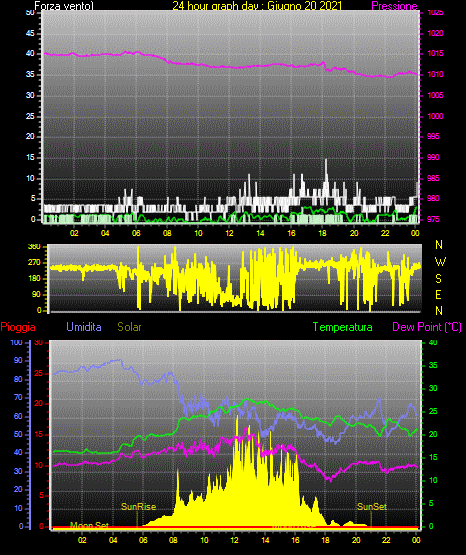The width and height of the screenshot is (466, 555).
Task: Click the Pioggia legend label
Action: coord(18,327)
